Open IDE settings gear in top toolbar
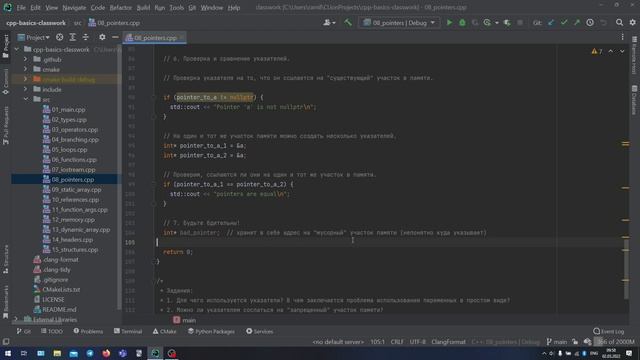The image size is (640, 360). (x=632, y=23)
